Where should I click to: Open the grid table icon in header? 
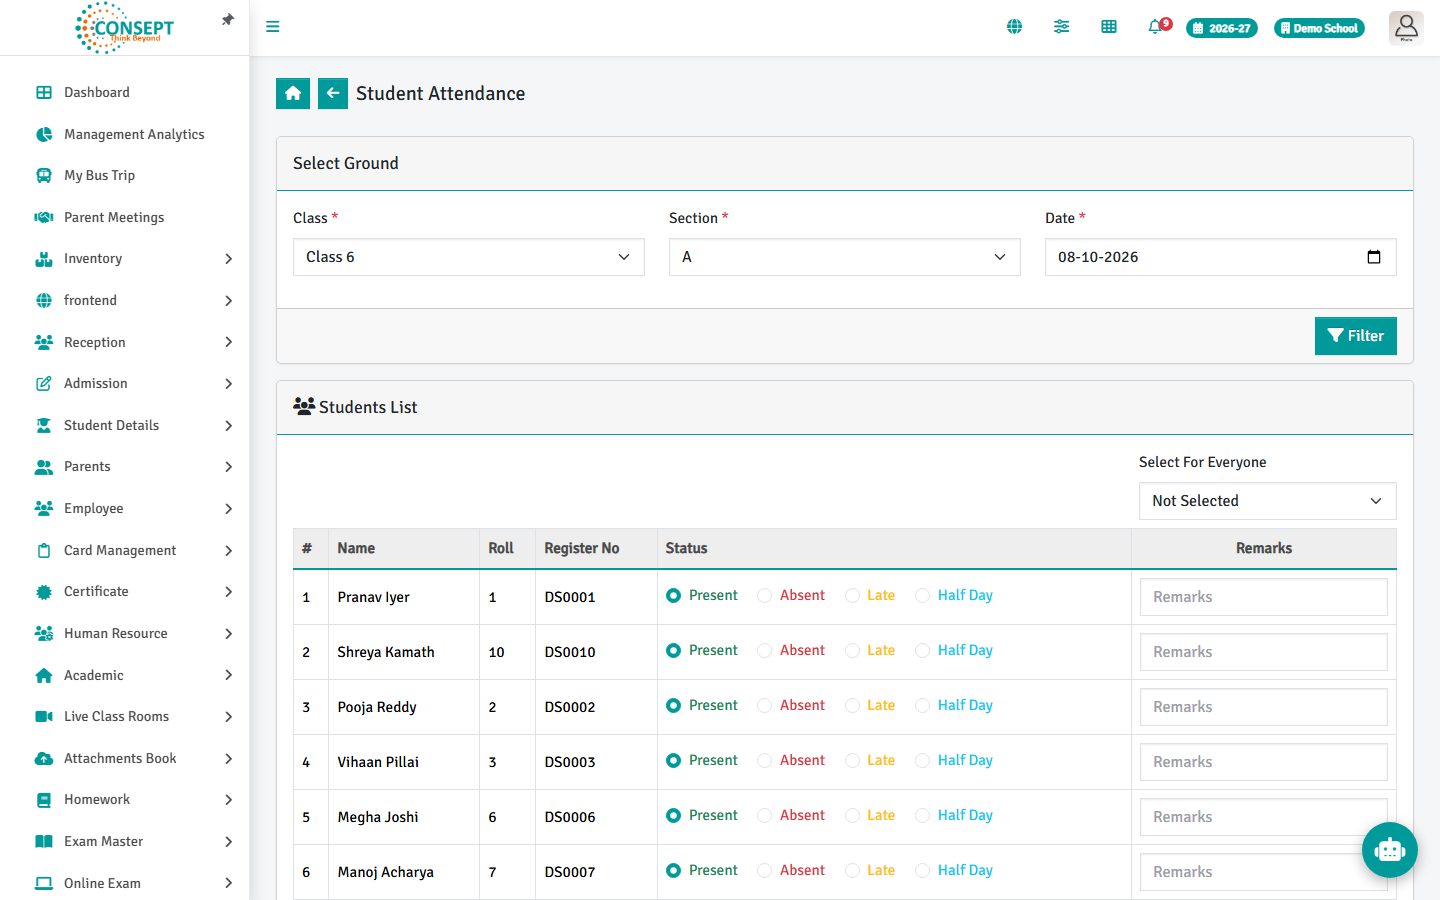(x=1109, y=27)
